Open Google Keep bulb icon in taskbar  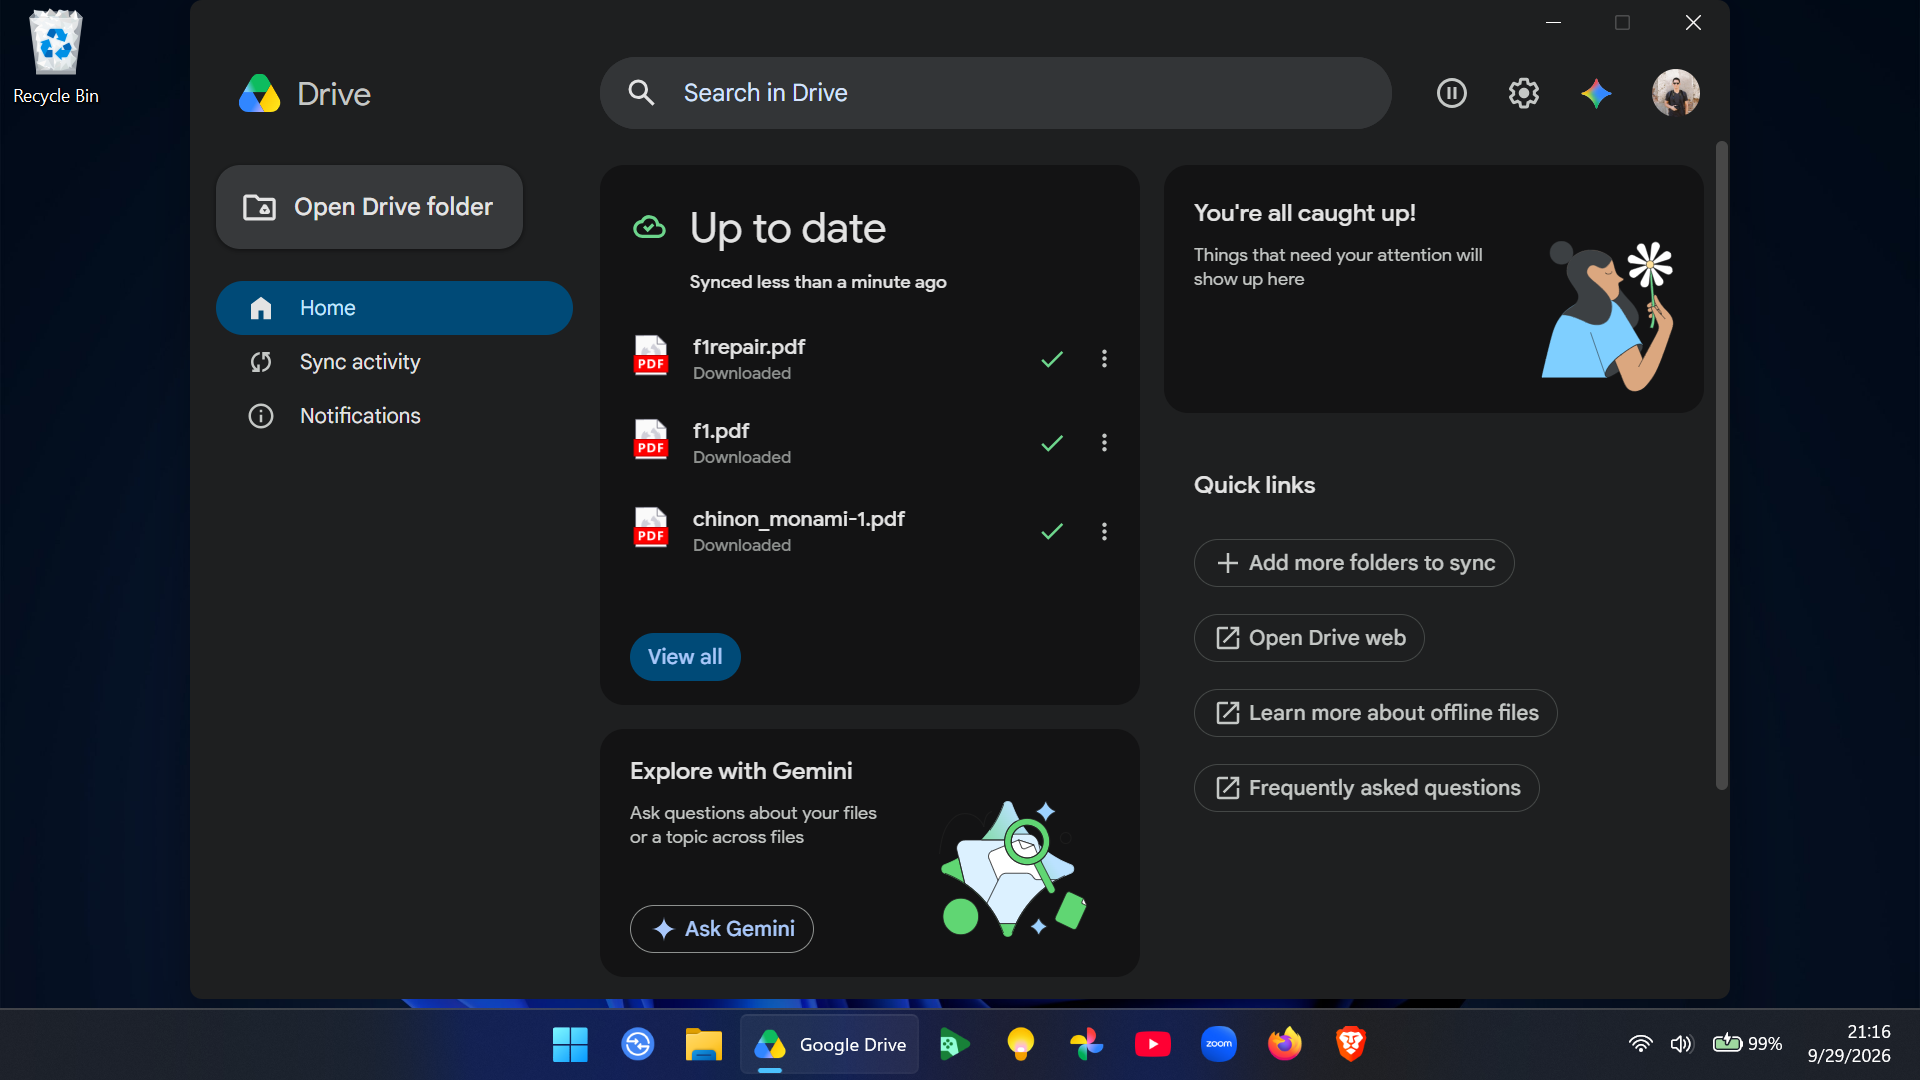1020,1044
